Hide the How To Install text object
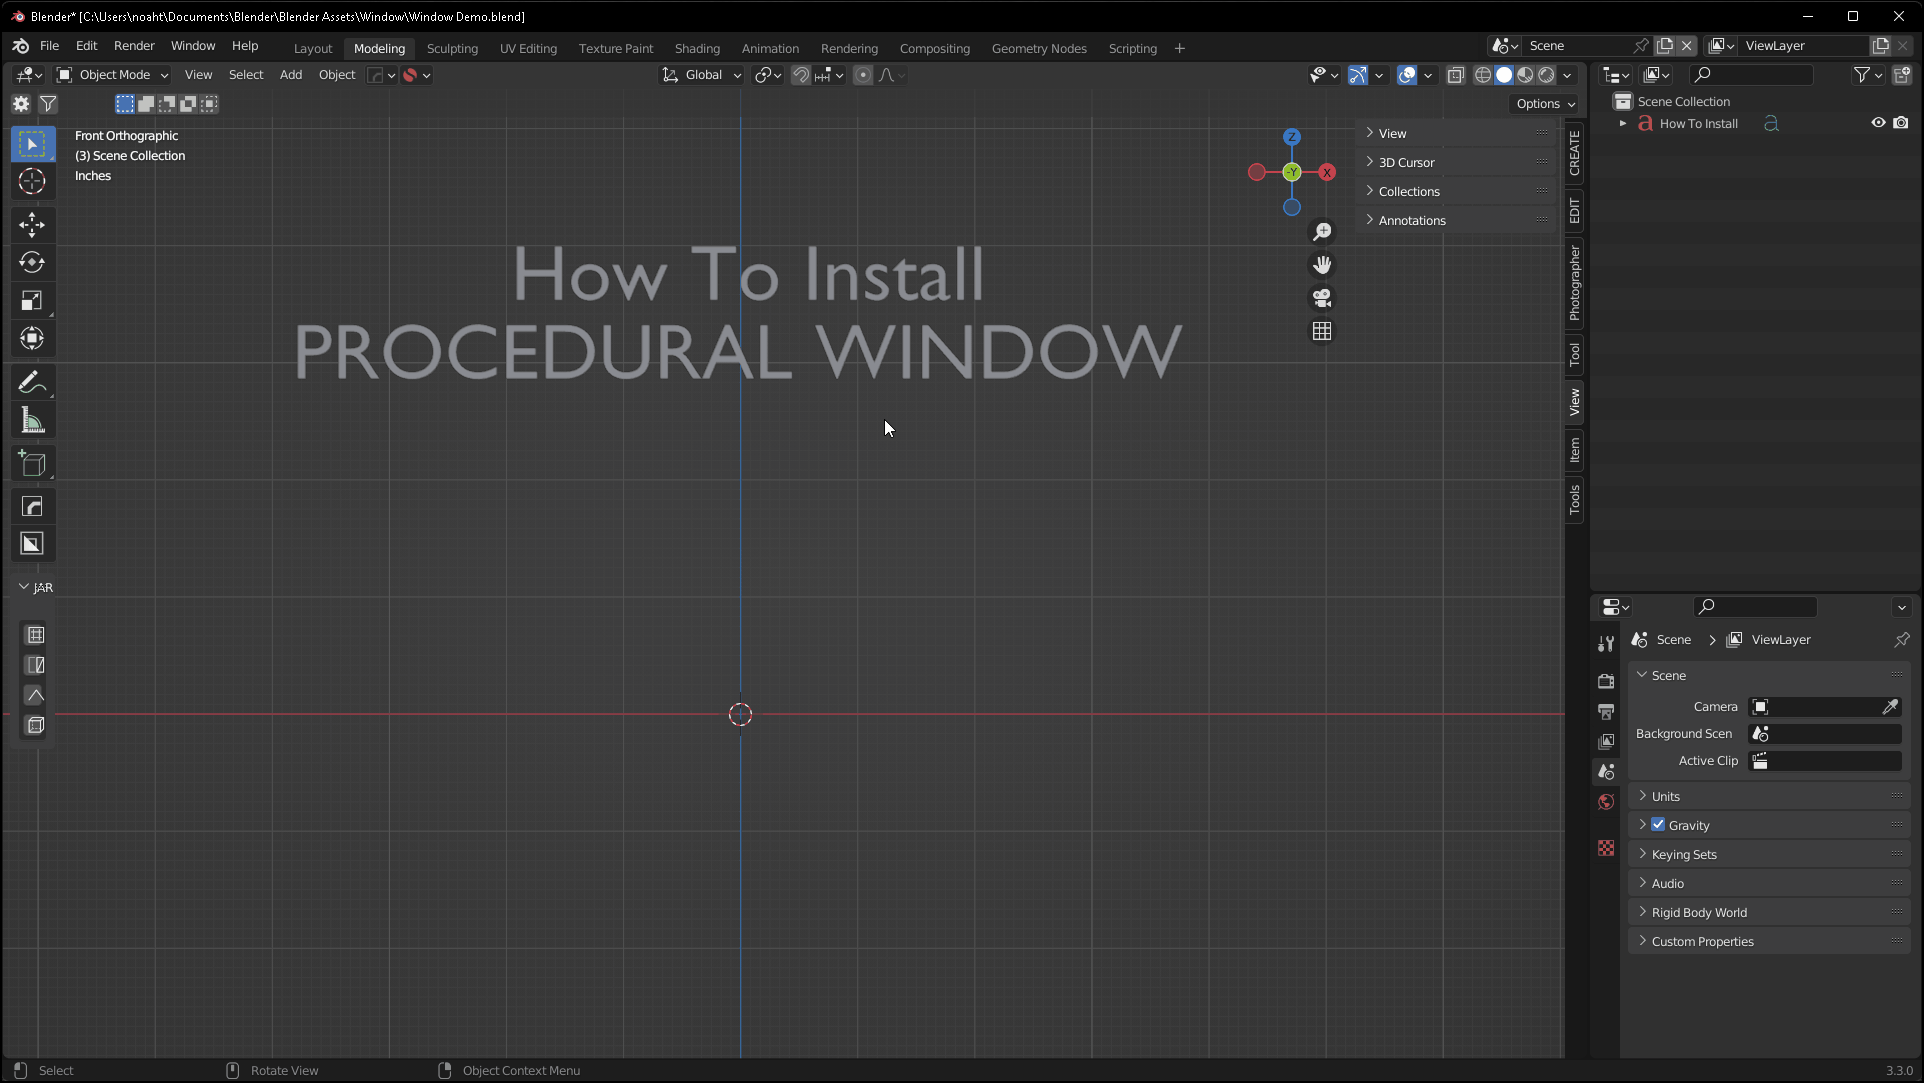The image size is (1924, 1083). (1878, 123)
